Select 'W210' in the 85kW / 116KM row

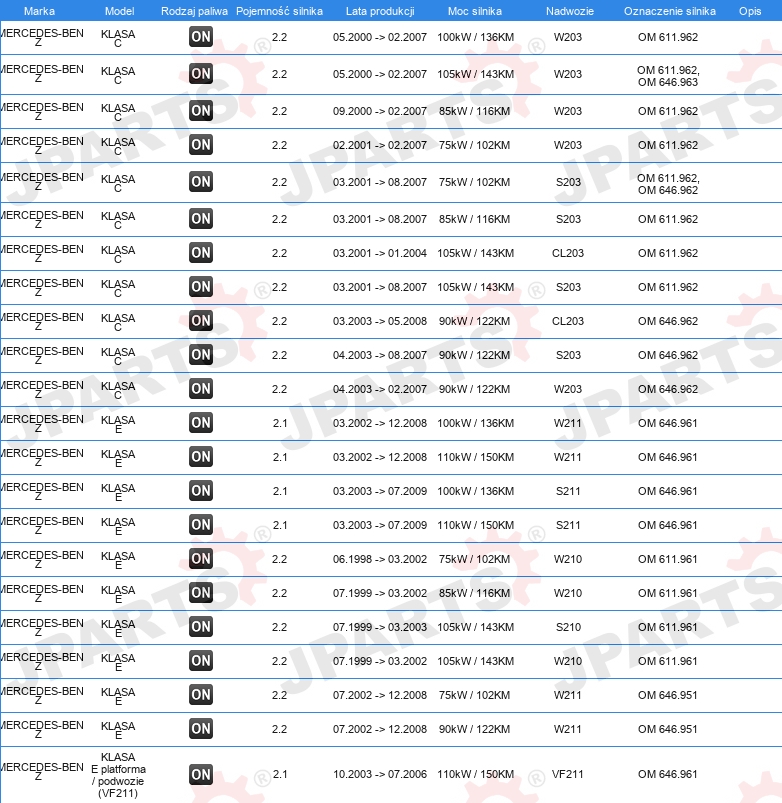click(x=568, y=593)
